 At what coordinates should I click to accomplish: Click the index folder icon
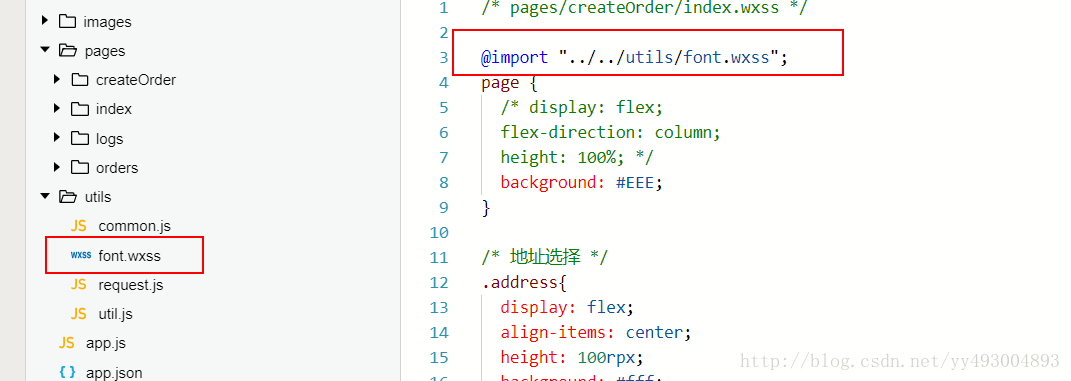(80, 109)
